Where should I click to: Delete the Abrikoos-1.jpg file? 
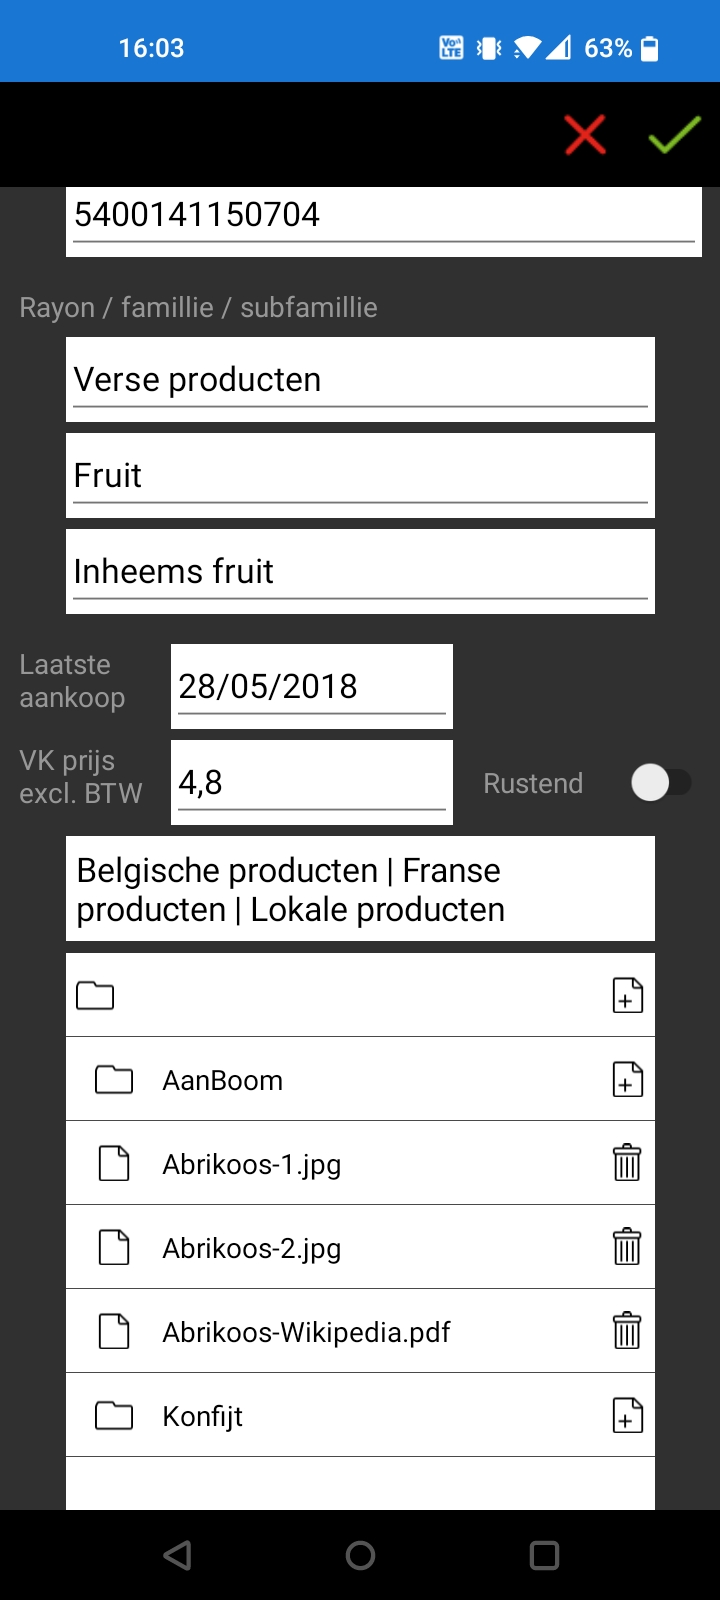point(627,1163)
